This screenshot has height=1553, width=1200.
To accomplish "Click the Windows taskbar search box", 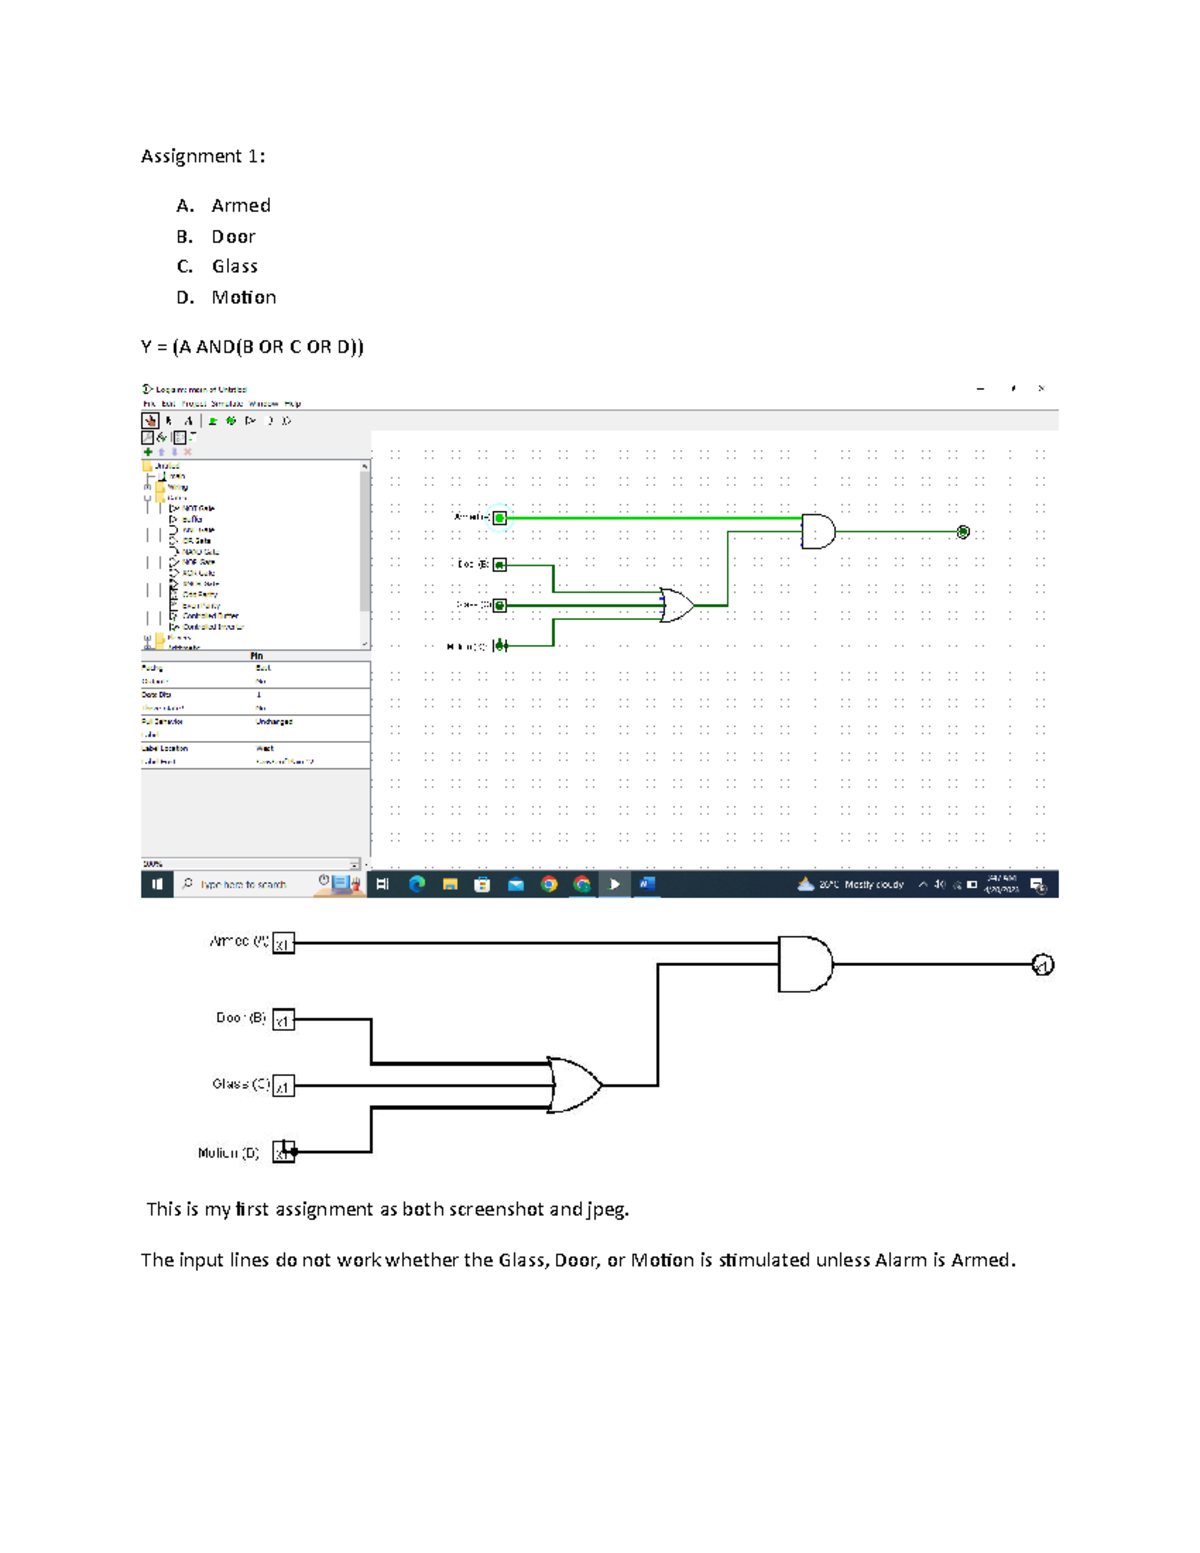I will point(244,884).
